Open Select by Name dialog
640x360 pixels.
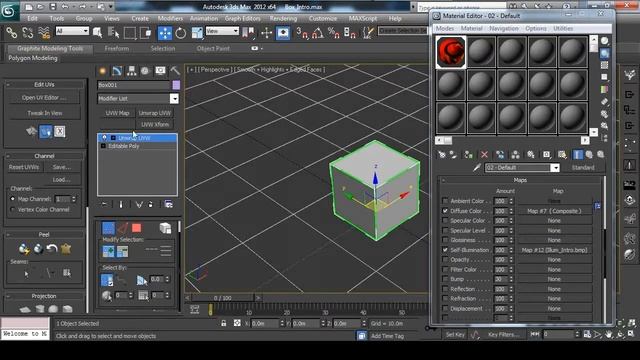(x=113, y=33)
